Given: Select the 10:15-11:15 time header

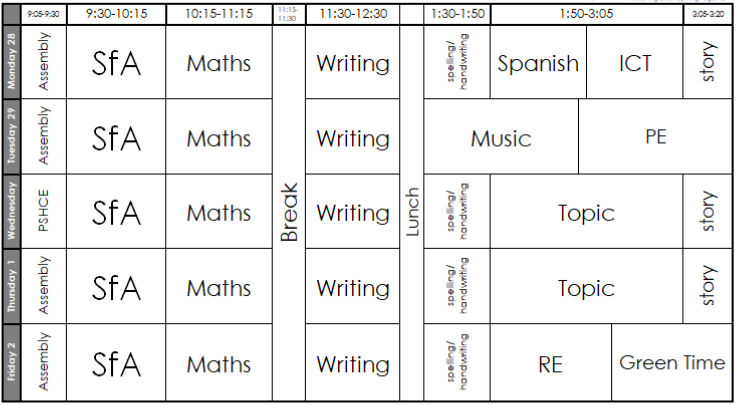Looking at the screenshot, I should tap(219, 15).
